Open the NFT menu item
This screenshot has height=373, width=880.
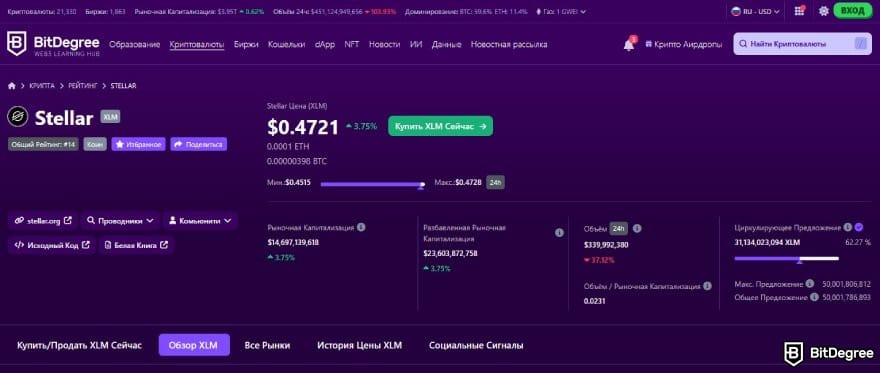coord(352,44)
